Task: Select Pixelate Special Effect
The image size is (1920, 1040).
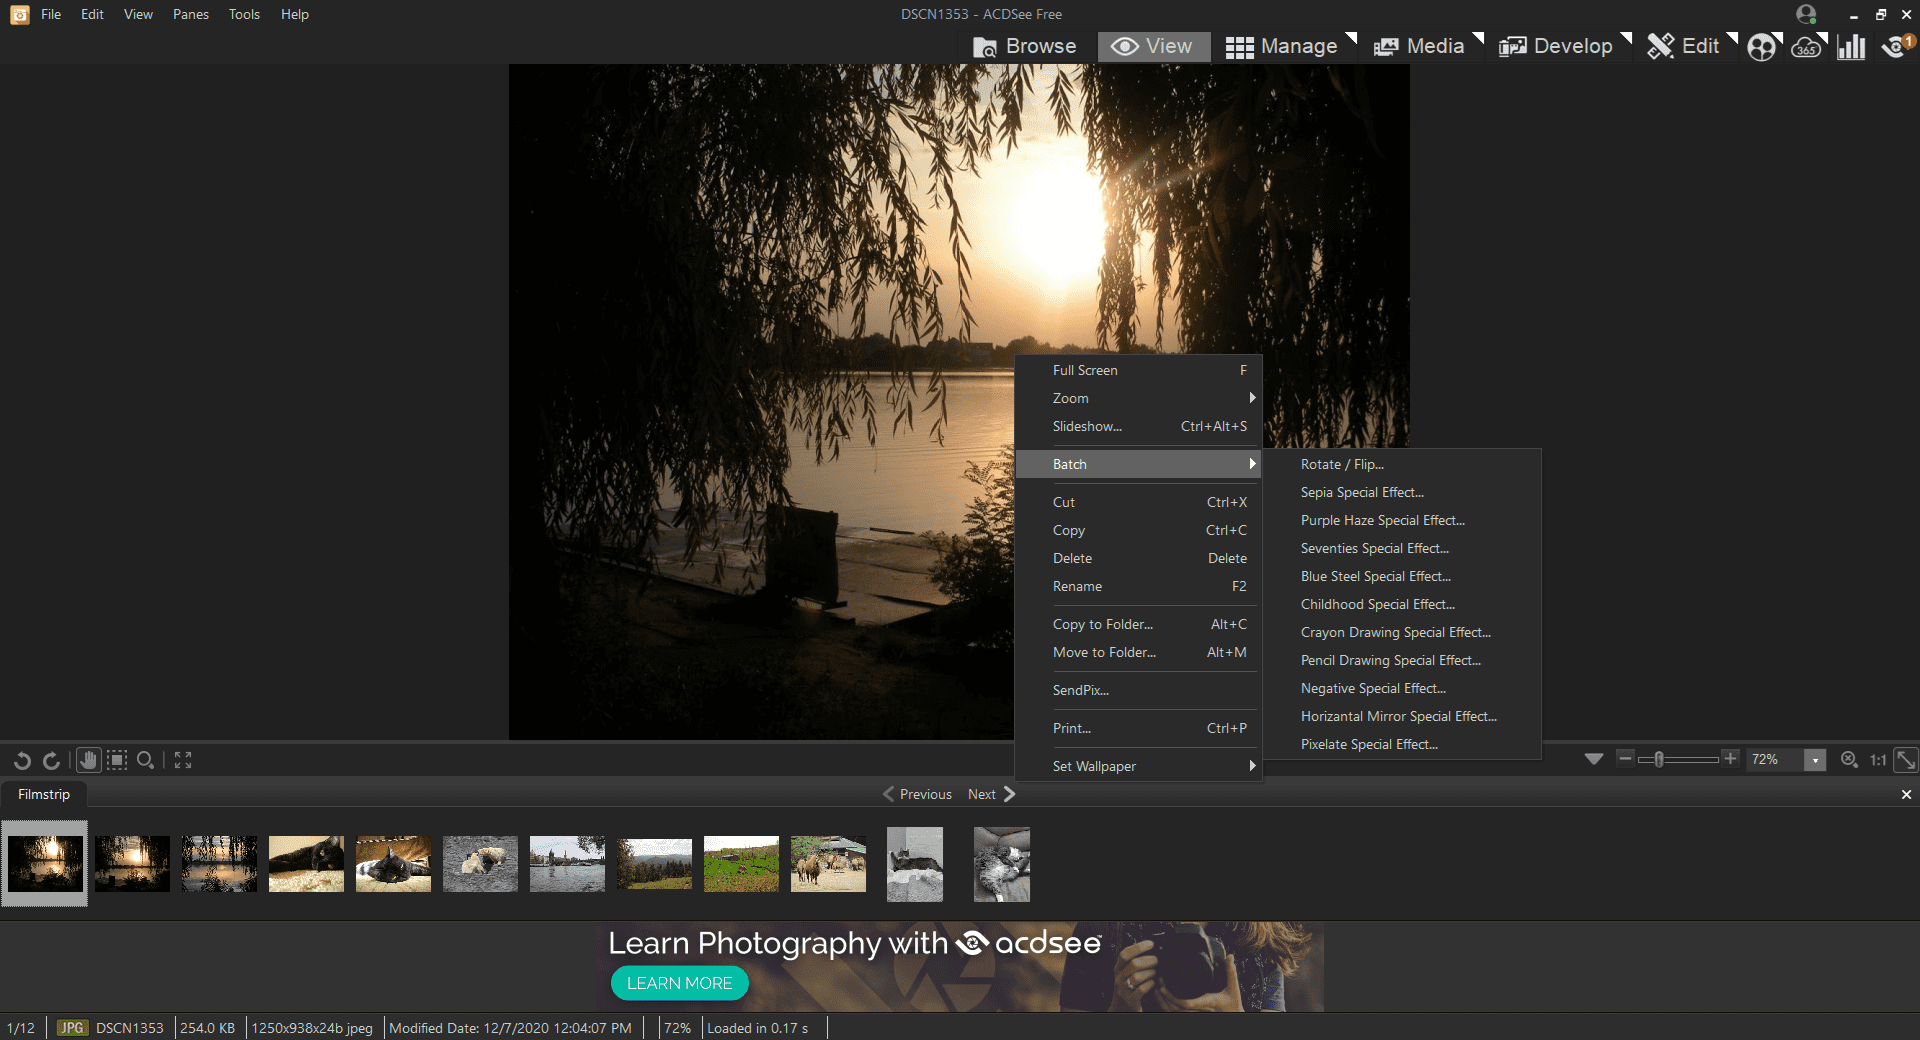Action: point(1401,744)
